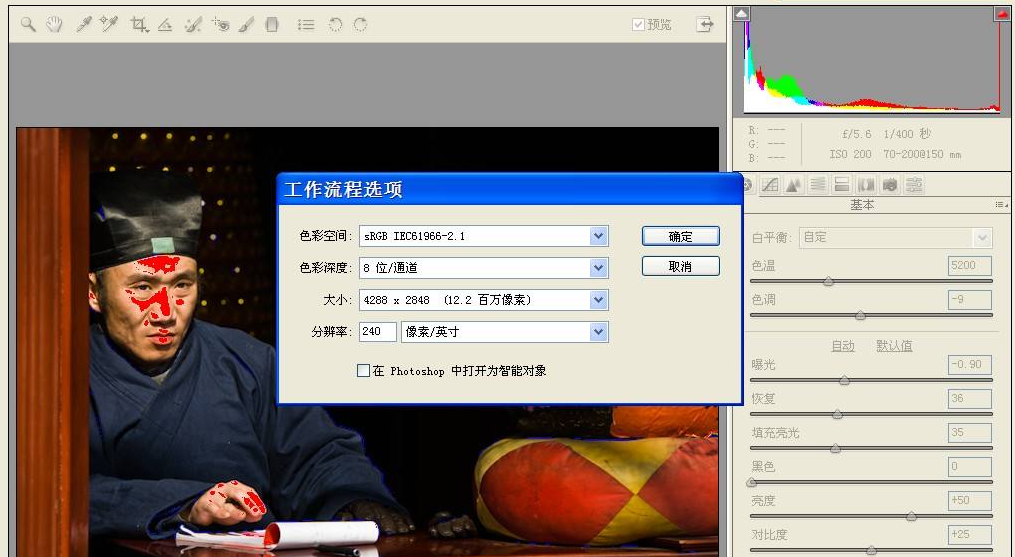The height and width of the screenshot is (557, 1015).
Task: Open the 色彩空间 dropdown
Action: pyautogui.click(x=598, y=236)
